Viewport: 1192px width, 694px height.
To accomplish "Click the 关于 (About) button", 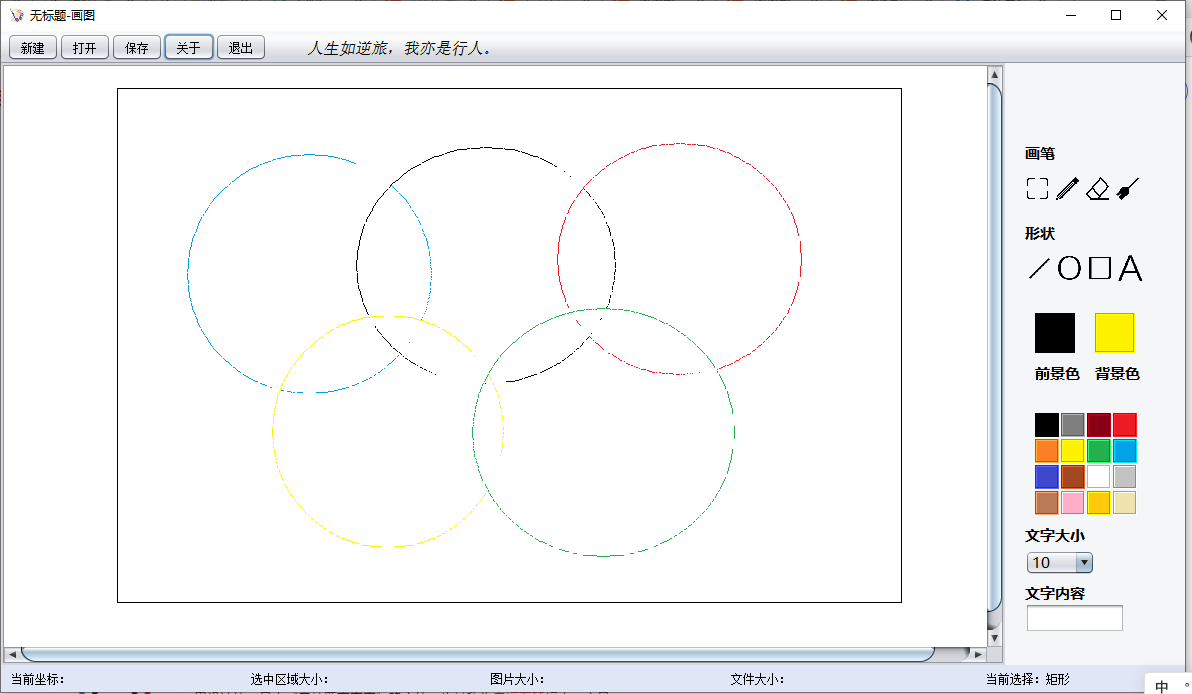I will click(189, 48).
